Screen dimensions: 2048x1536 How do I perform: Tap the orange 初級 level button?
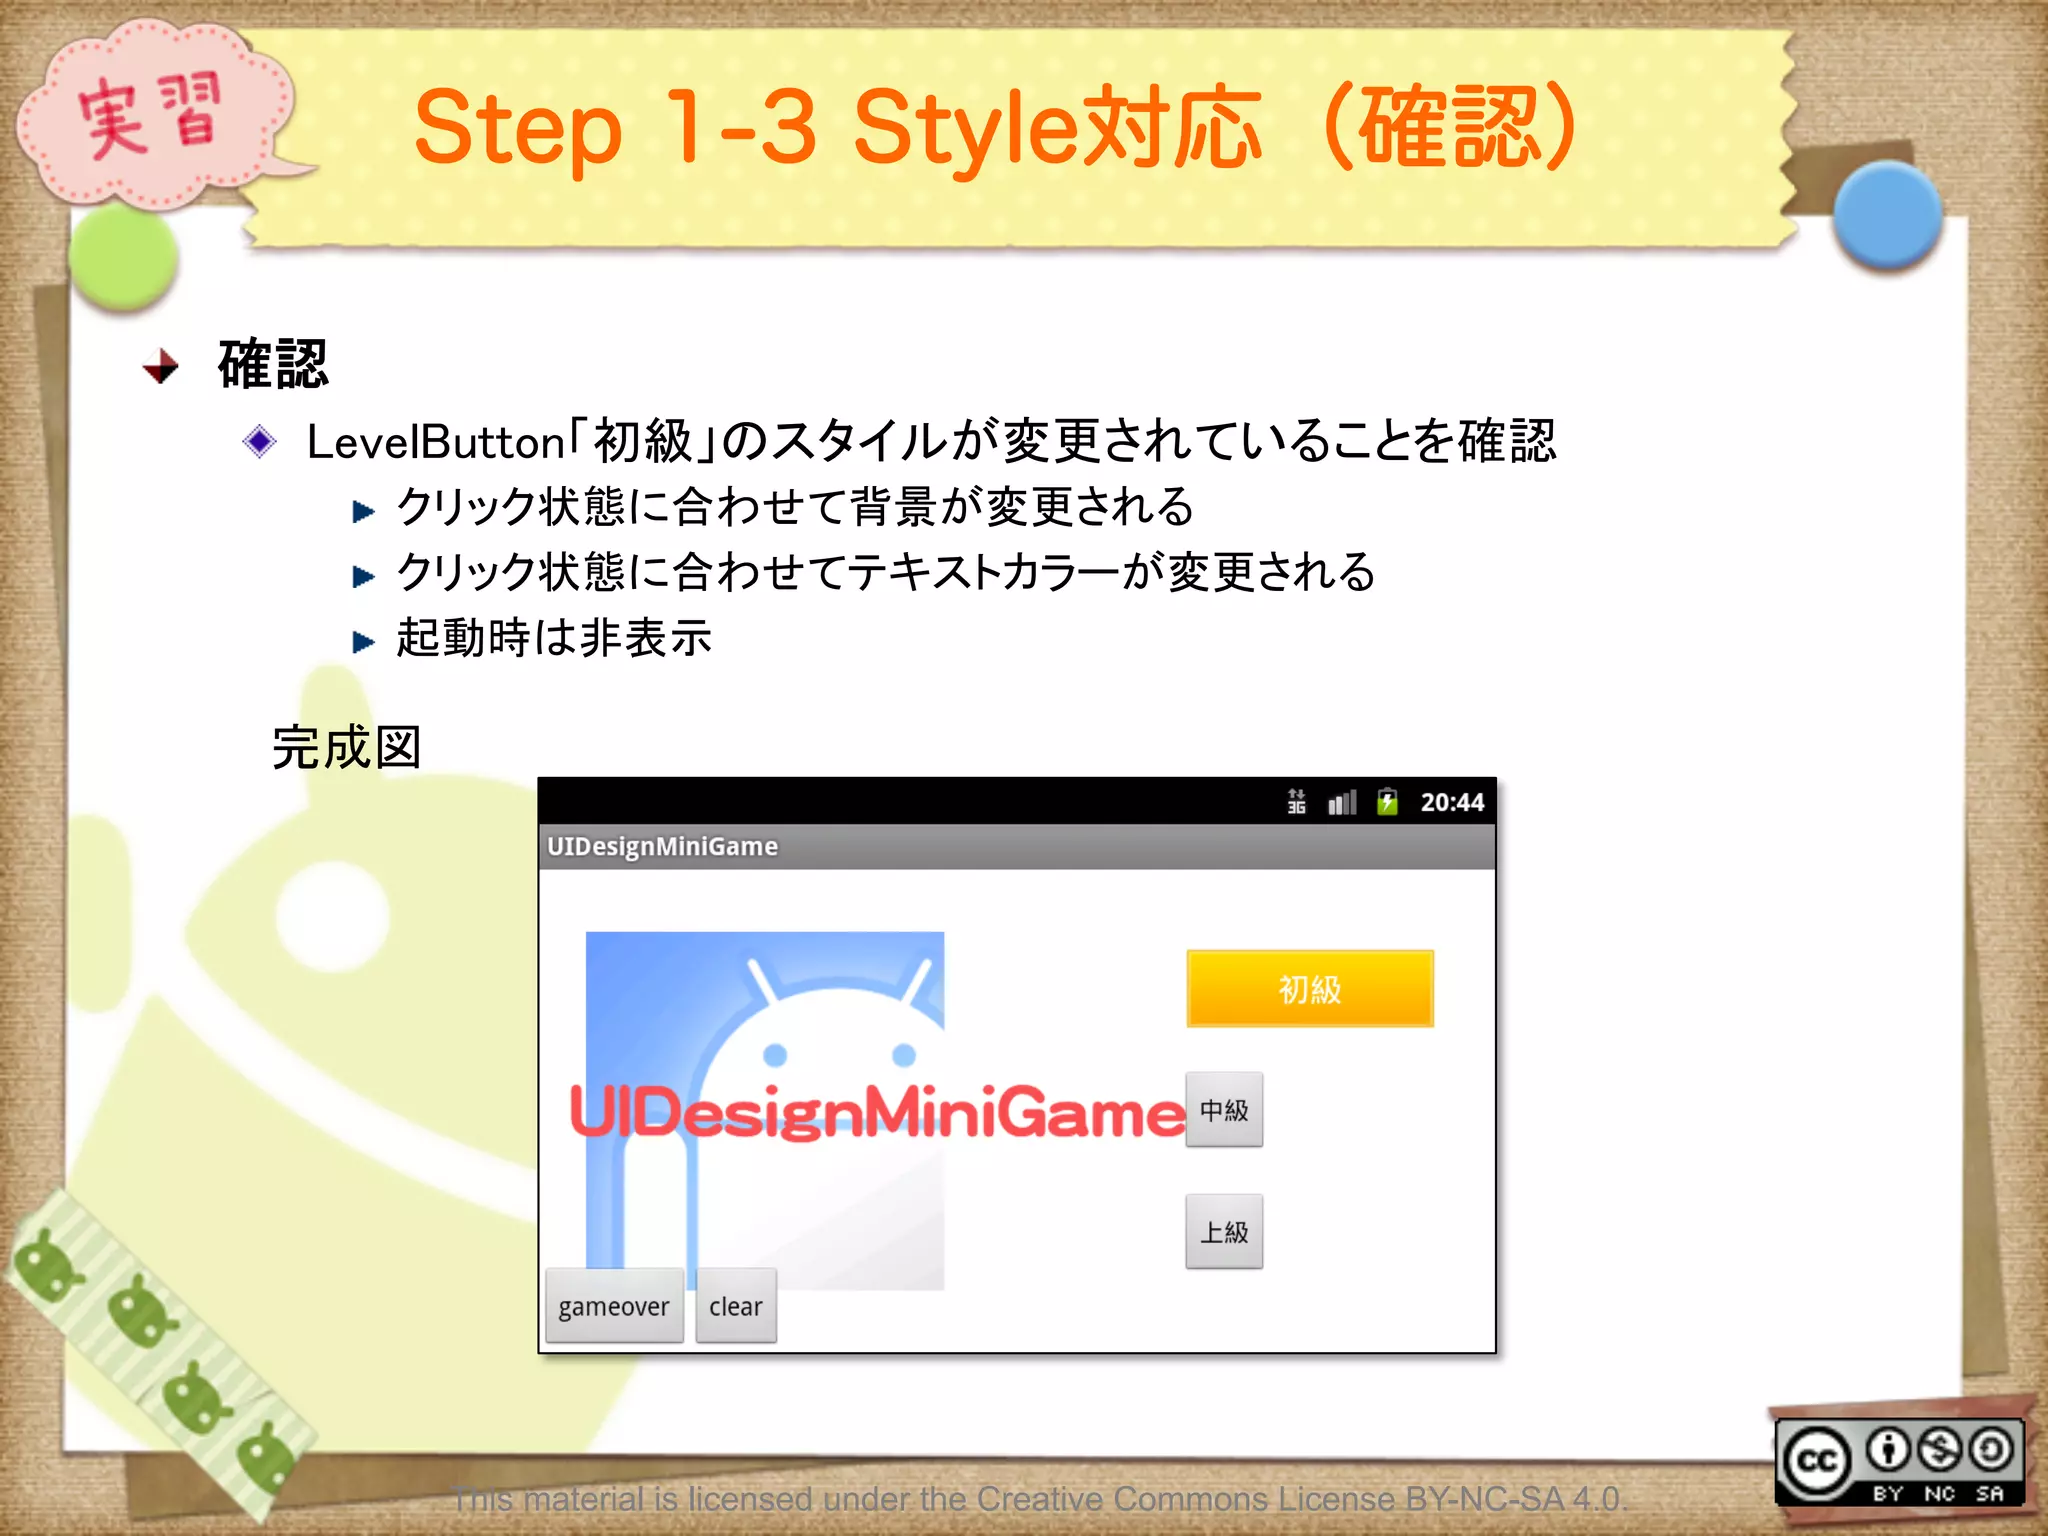[x=1310, y=989]
